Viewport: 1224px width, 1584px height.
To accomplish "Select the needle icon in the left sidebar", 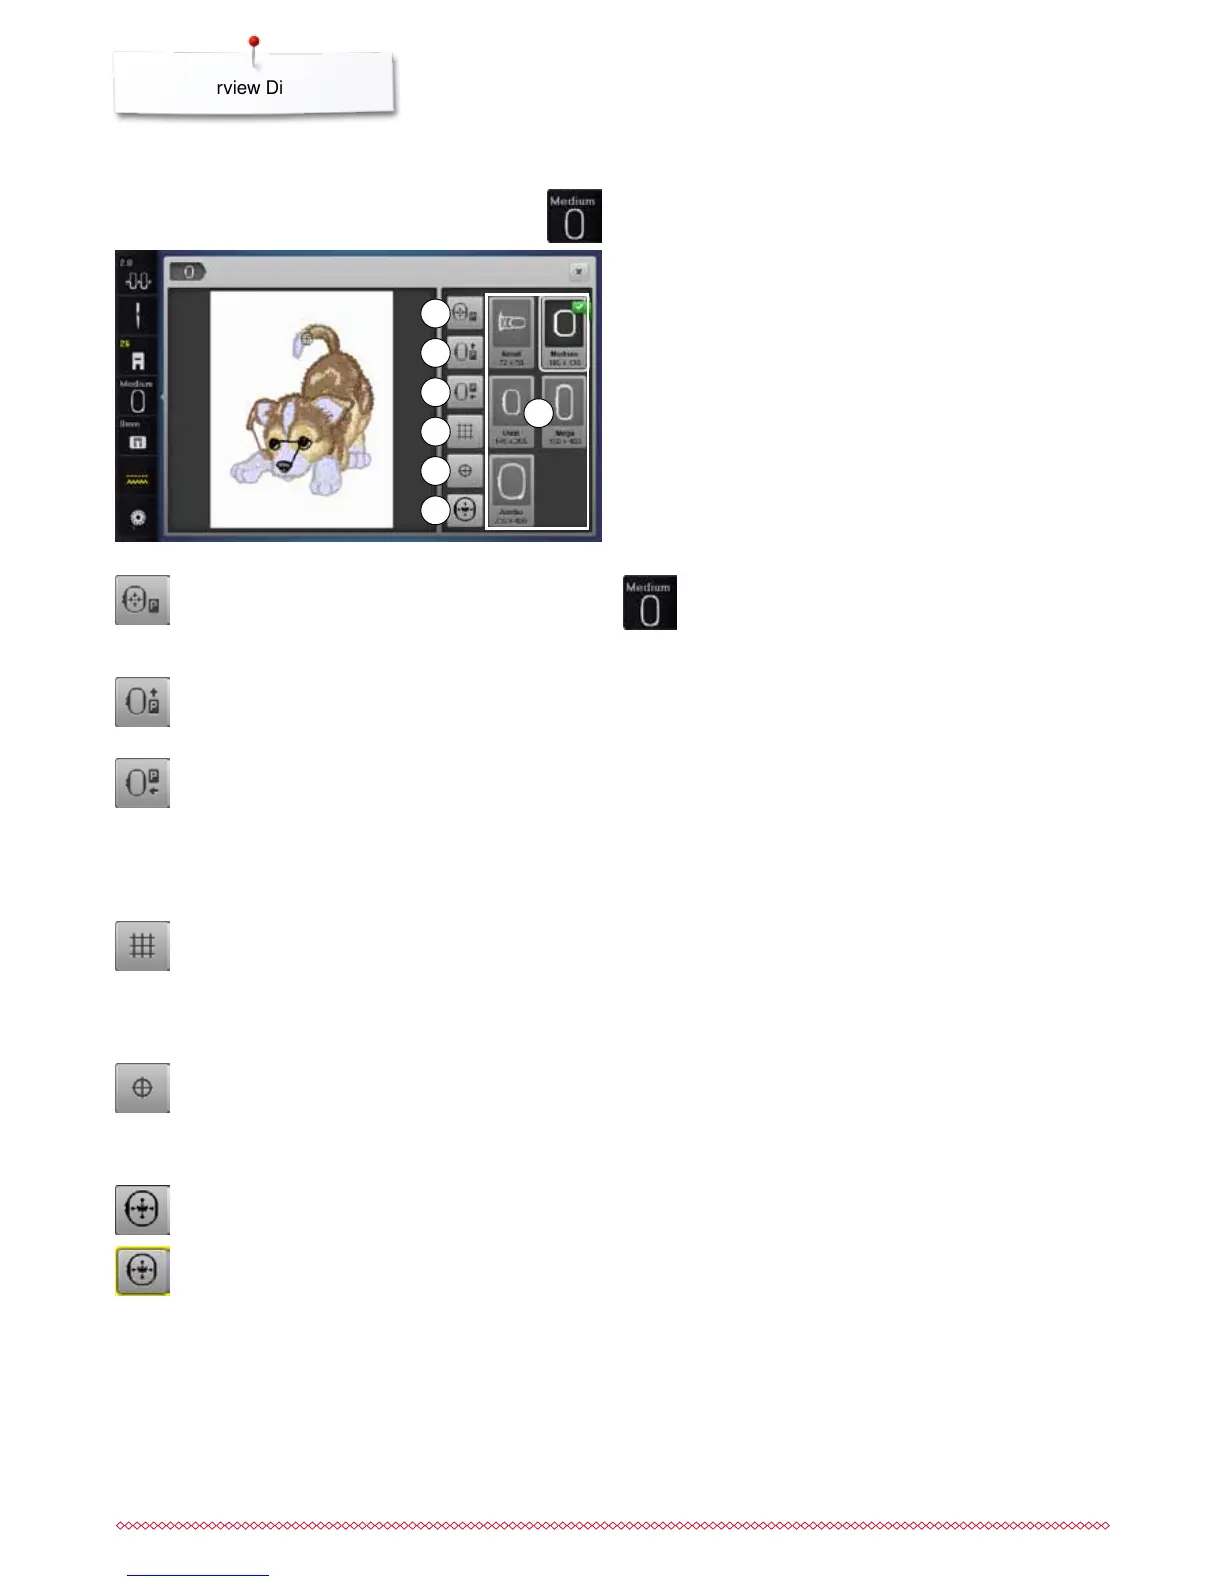I will [137, 316].
